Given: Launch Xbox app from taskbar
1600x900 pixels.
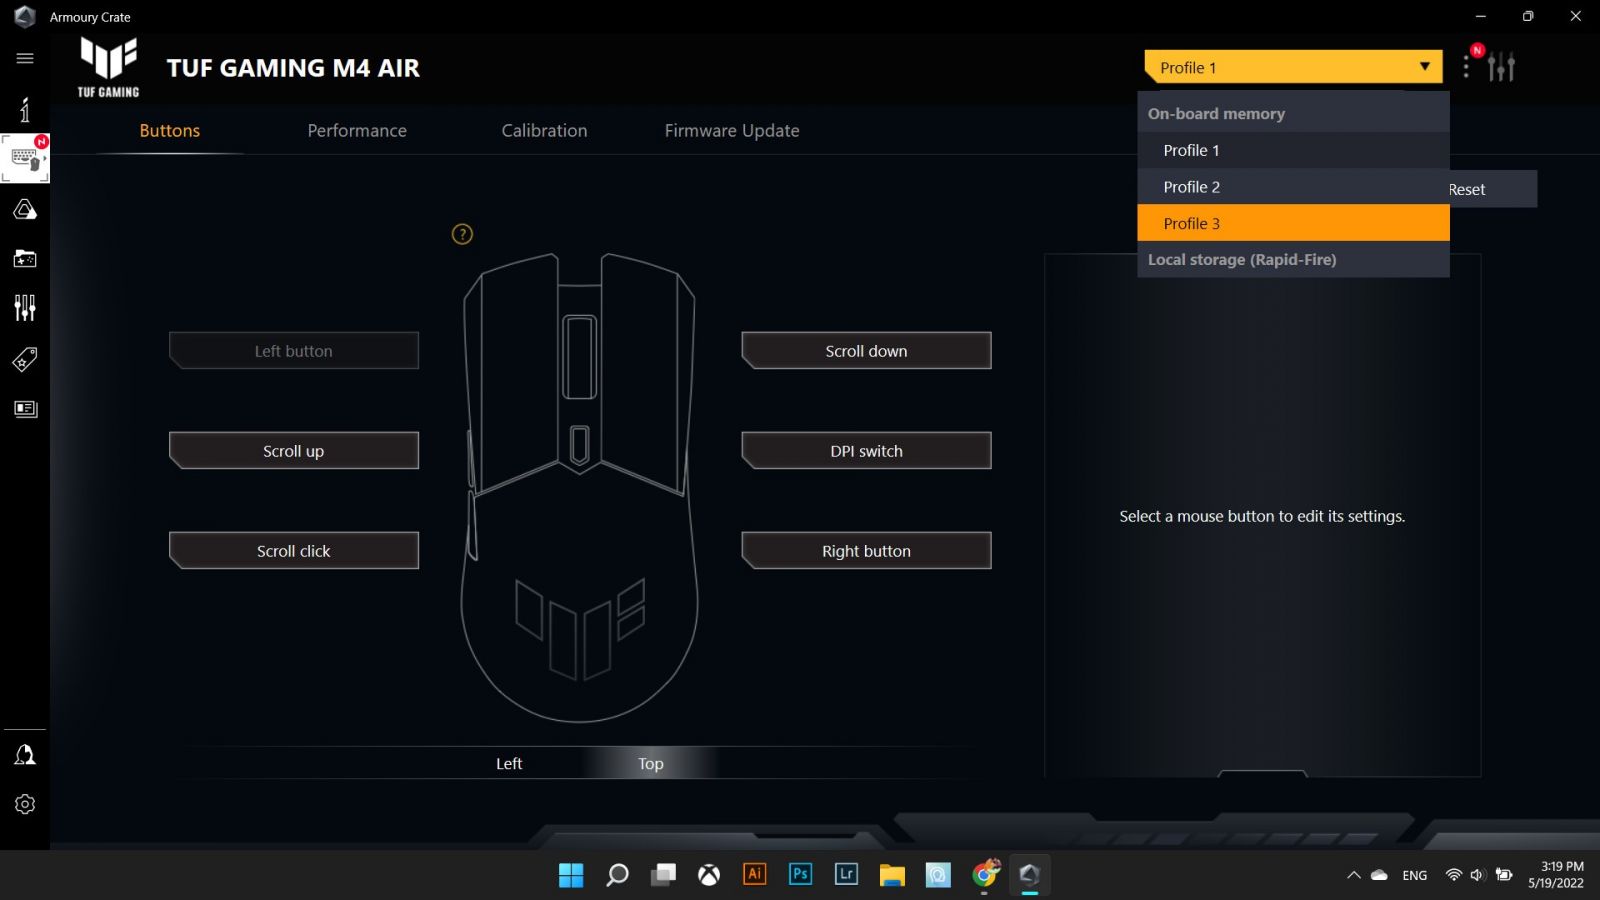Looking at the screenshot, I should tap(709, 875).
